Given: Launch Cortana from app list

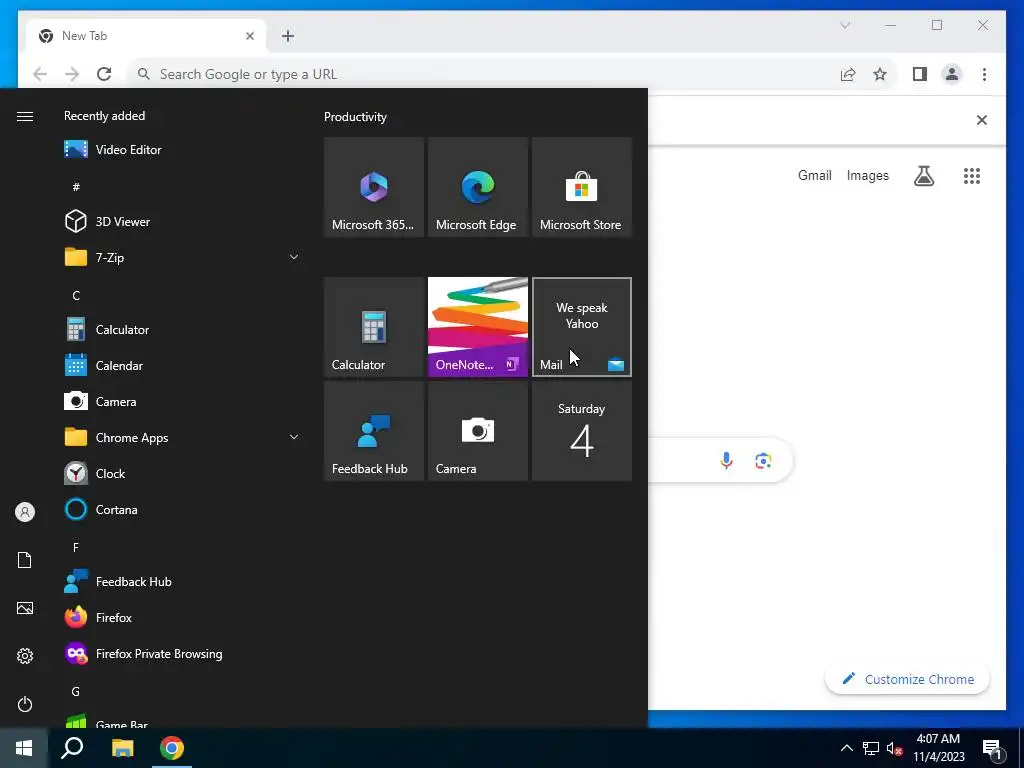Looking at the screenshot, I should [181, 509].
